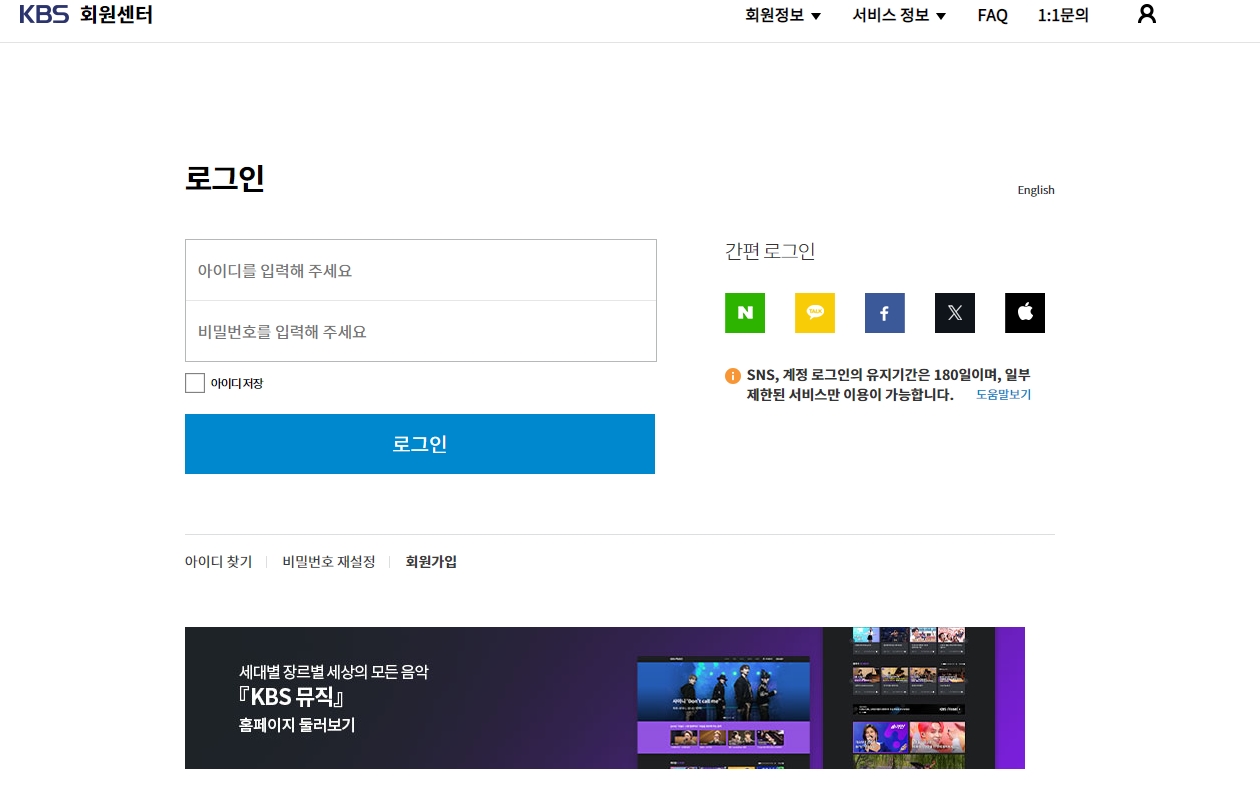Open the 회원가입 sign-up link
The height and width of the screenshot is (794, 1260).
click(x=431, y=562)
